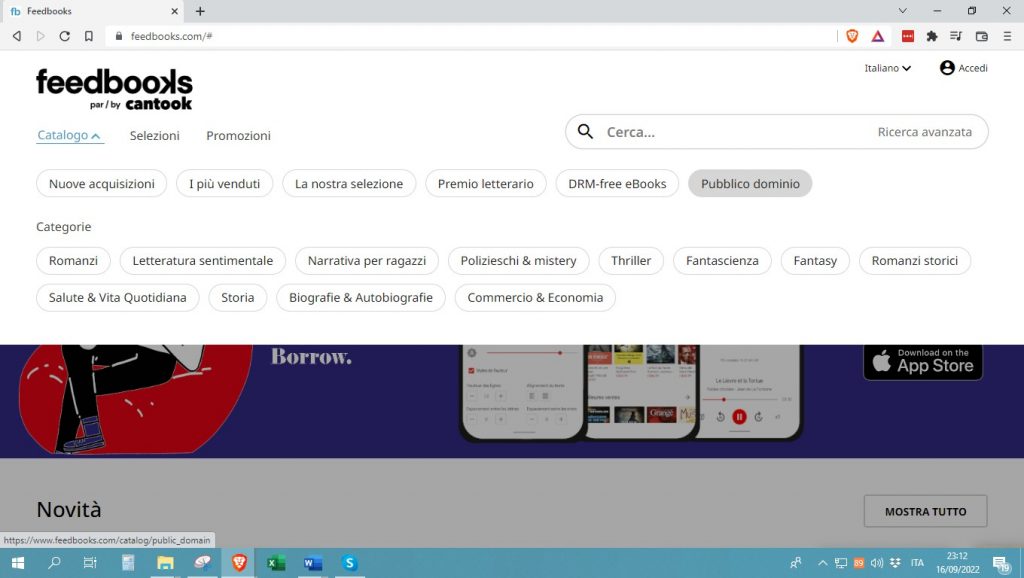This screenshot has width=1024, height=578.
Task: Click the search magnifier in the Cerca bar
Action: point(586,131)
